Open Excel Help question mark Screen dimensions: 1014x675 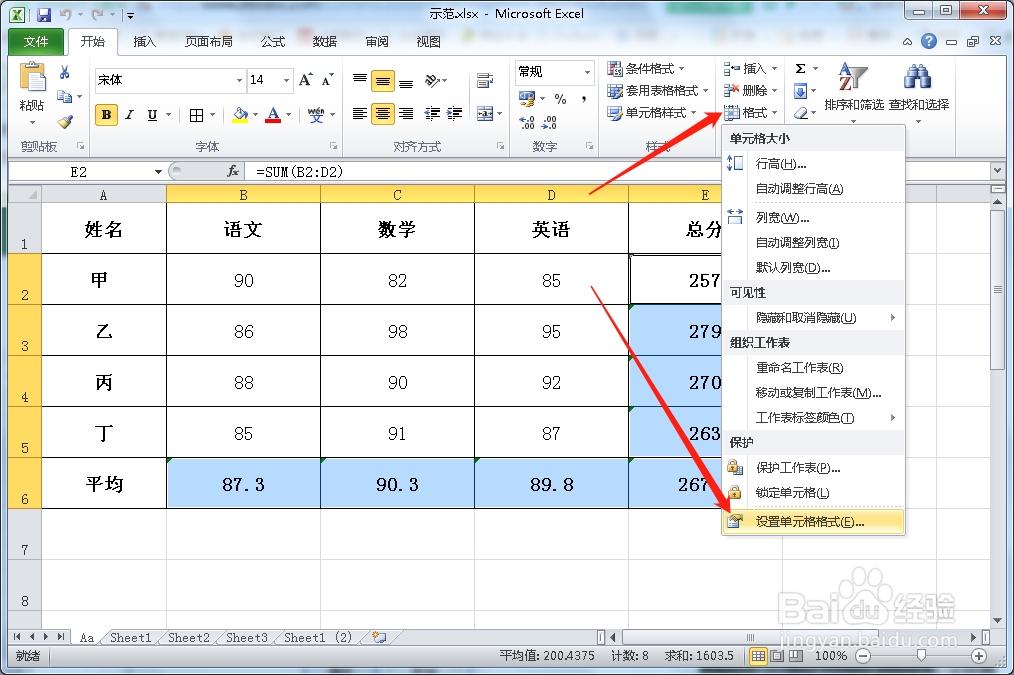[x=929, y=41]
